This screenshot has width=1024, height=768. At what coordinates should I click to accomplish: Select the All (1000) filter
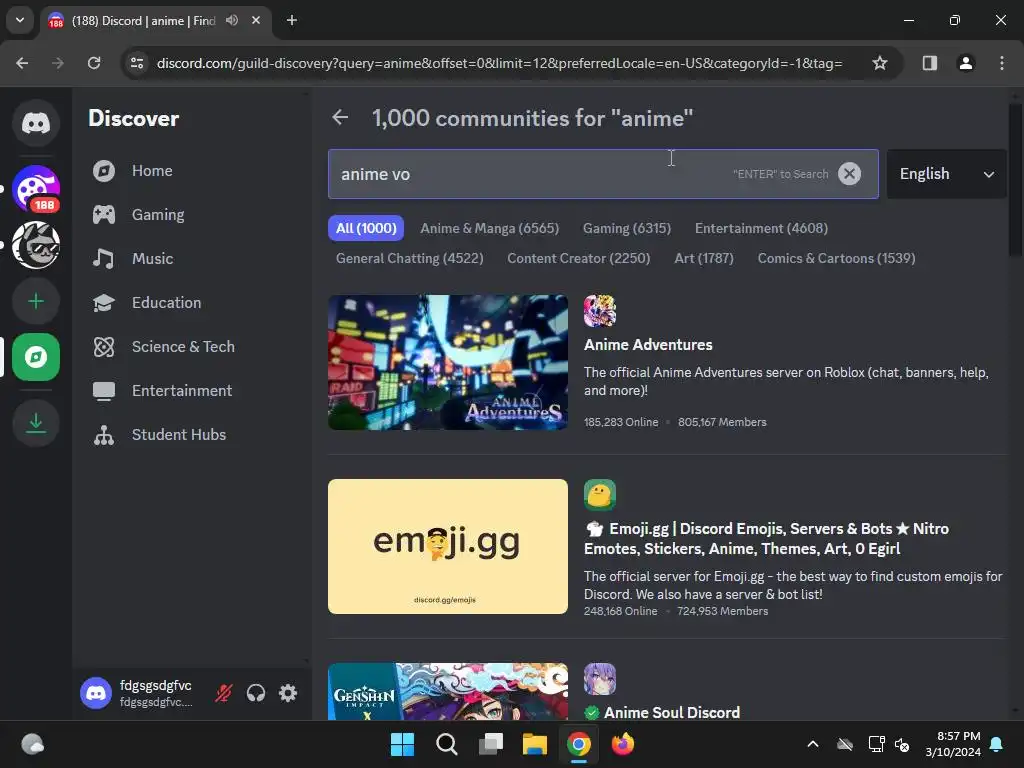click(x=366, y=229)
